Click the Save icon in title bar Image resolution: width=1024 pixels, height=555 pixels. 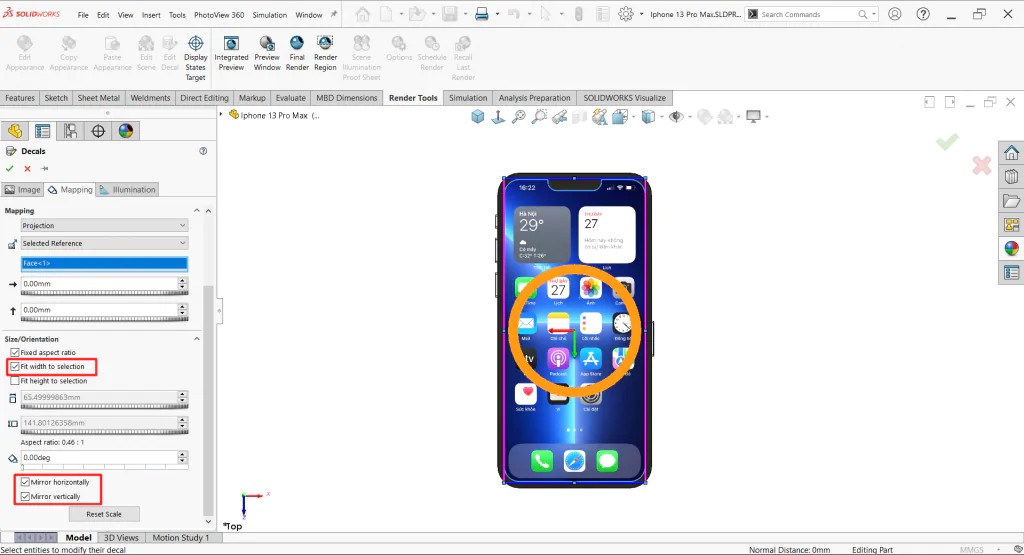[x=449, y=14]
